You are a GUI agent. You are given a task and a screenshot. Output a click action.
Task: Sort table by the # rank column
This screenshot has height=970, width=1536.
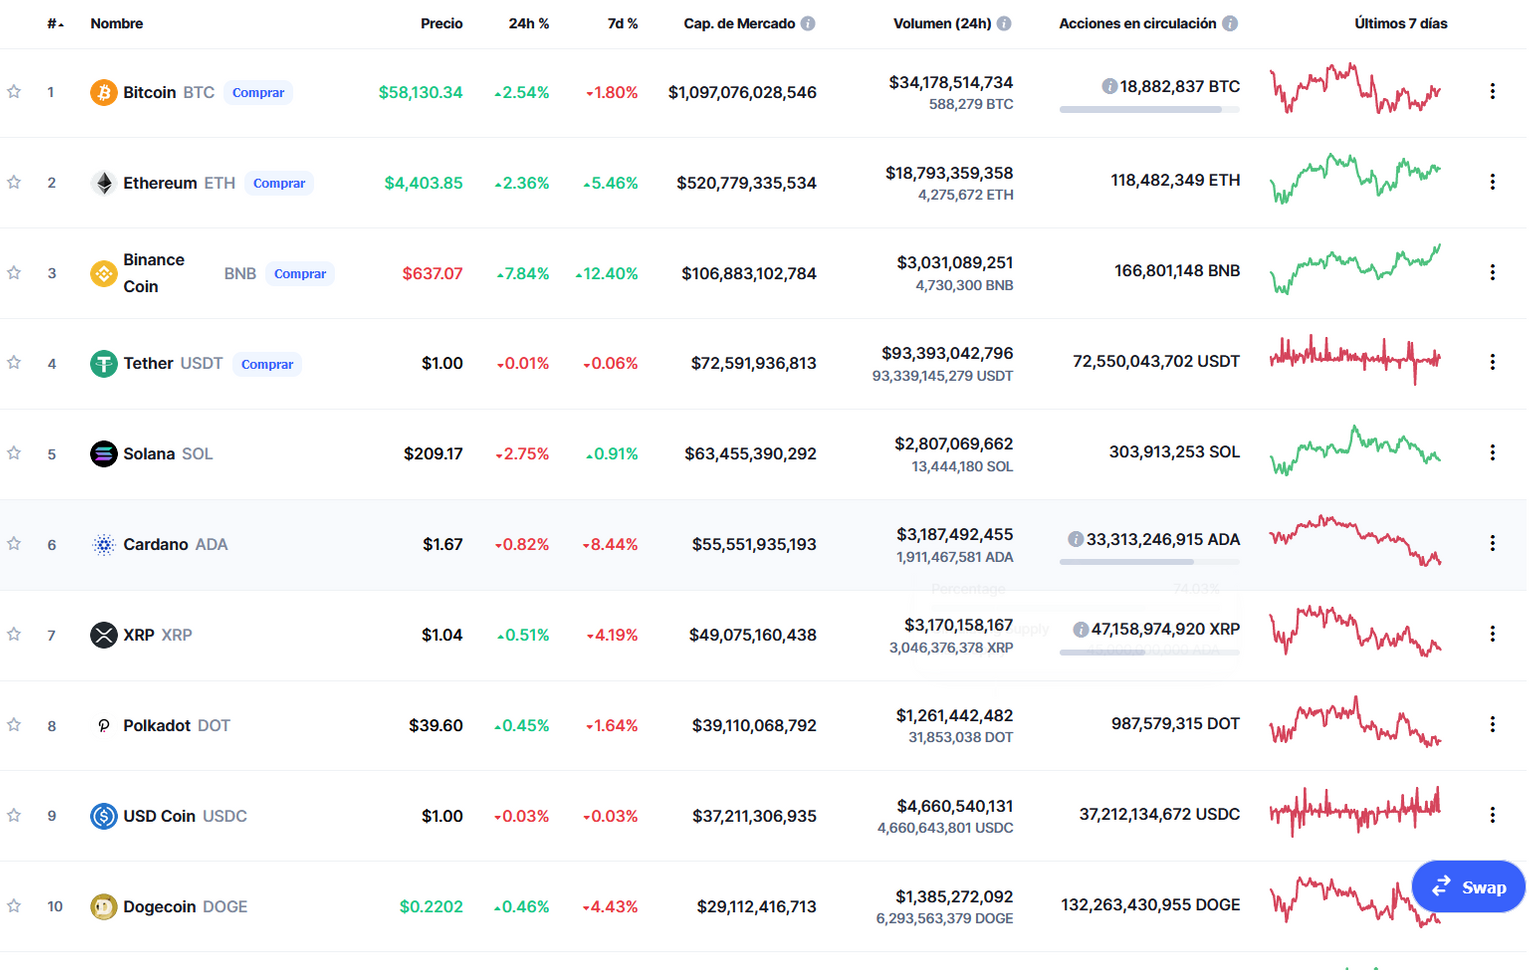click(55, 23)
